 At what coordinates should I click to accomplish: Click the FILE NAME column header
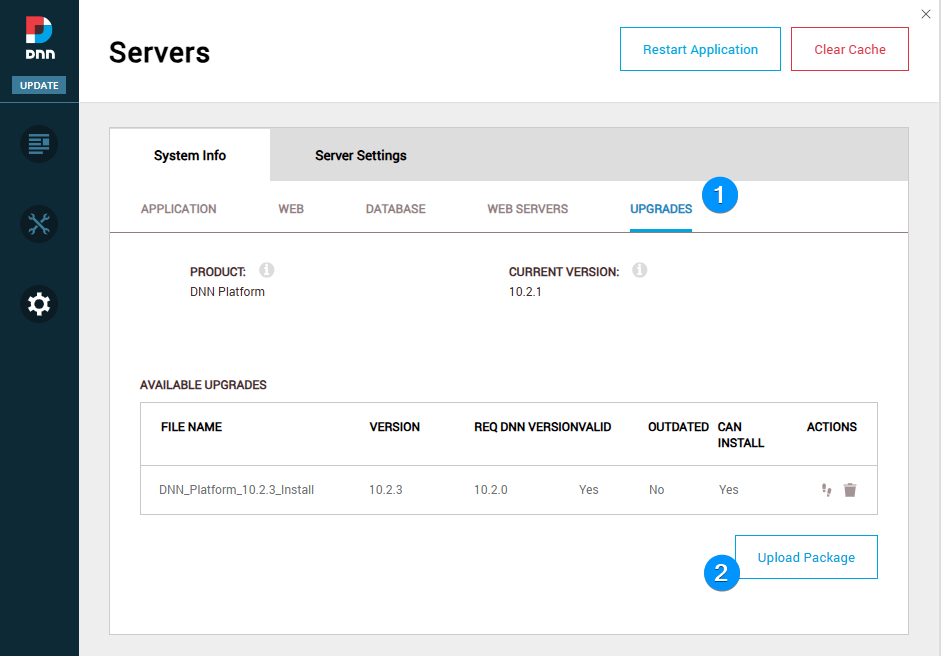click(191, 427)
